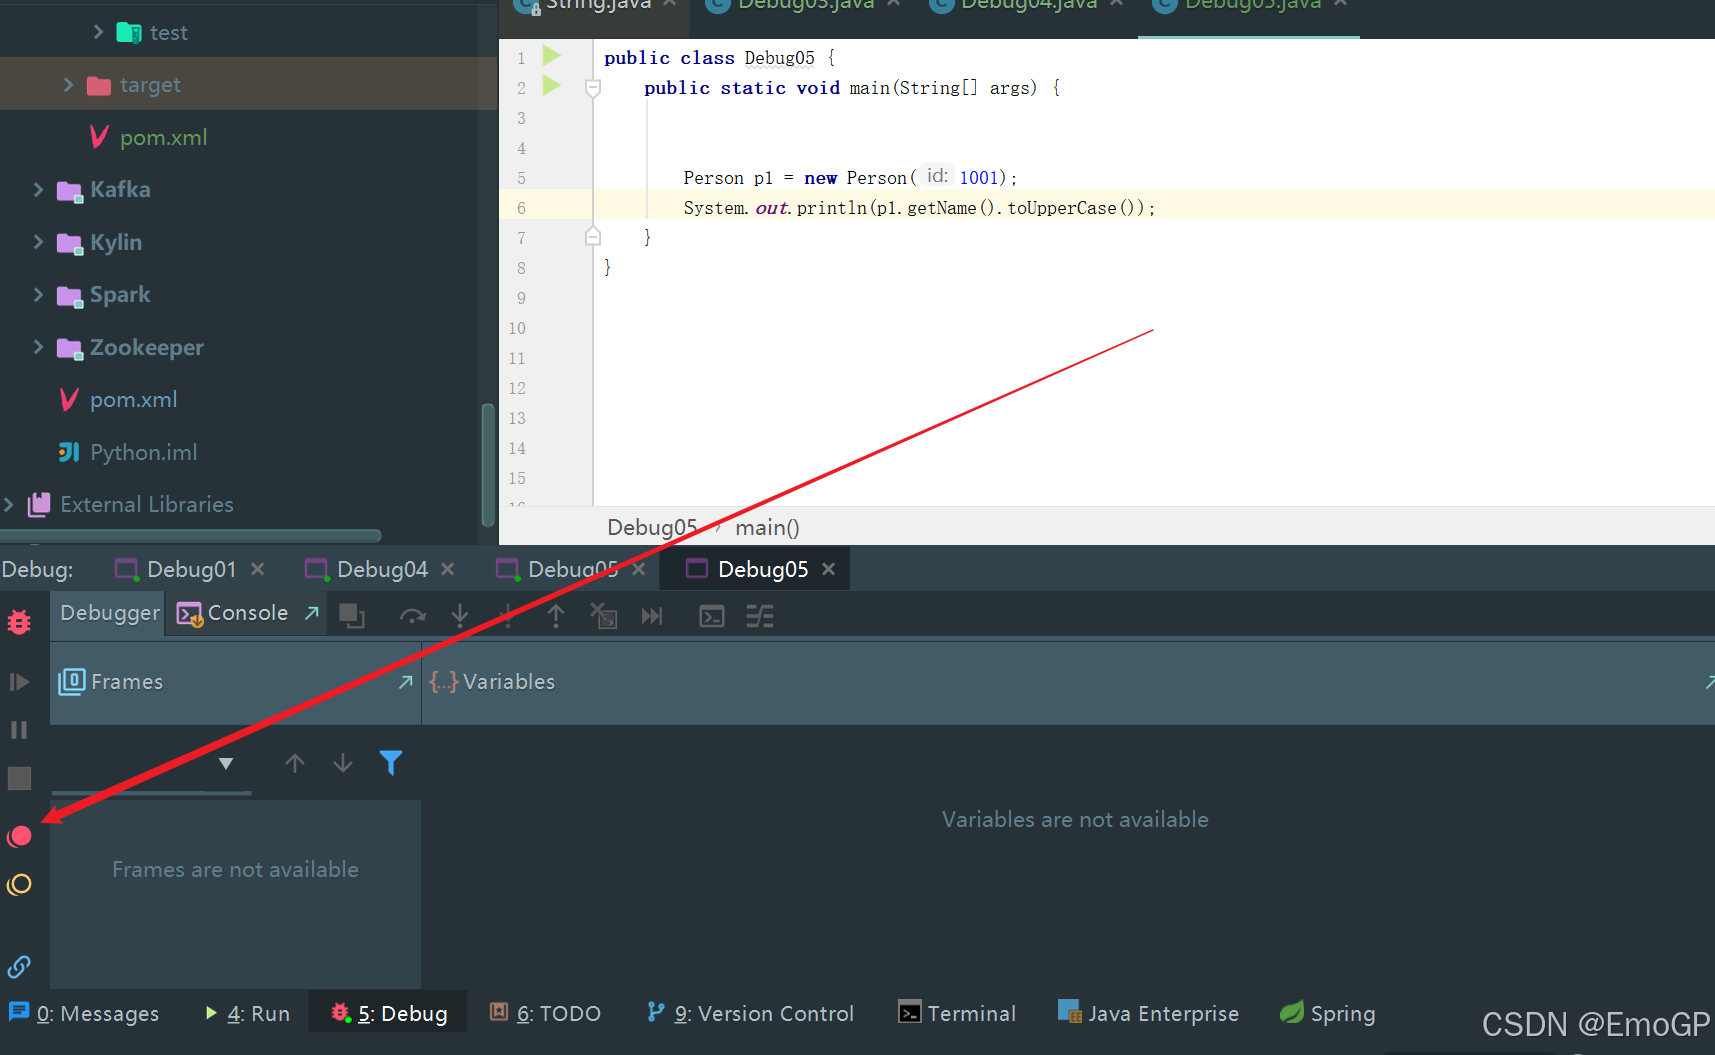
Task: Trace current stream chain
Action: 760,616
